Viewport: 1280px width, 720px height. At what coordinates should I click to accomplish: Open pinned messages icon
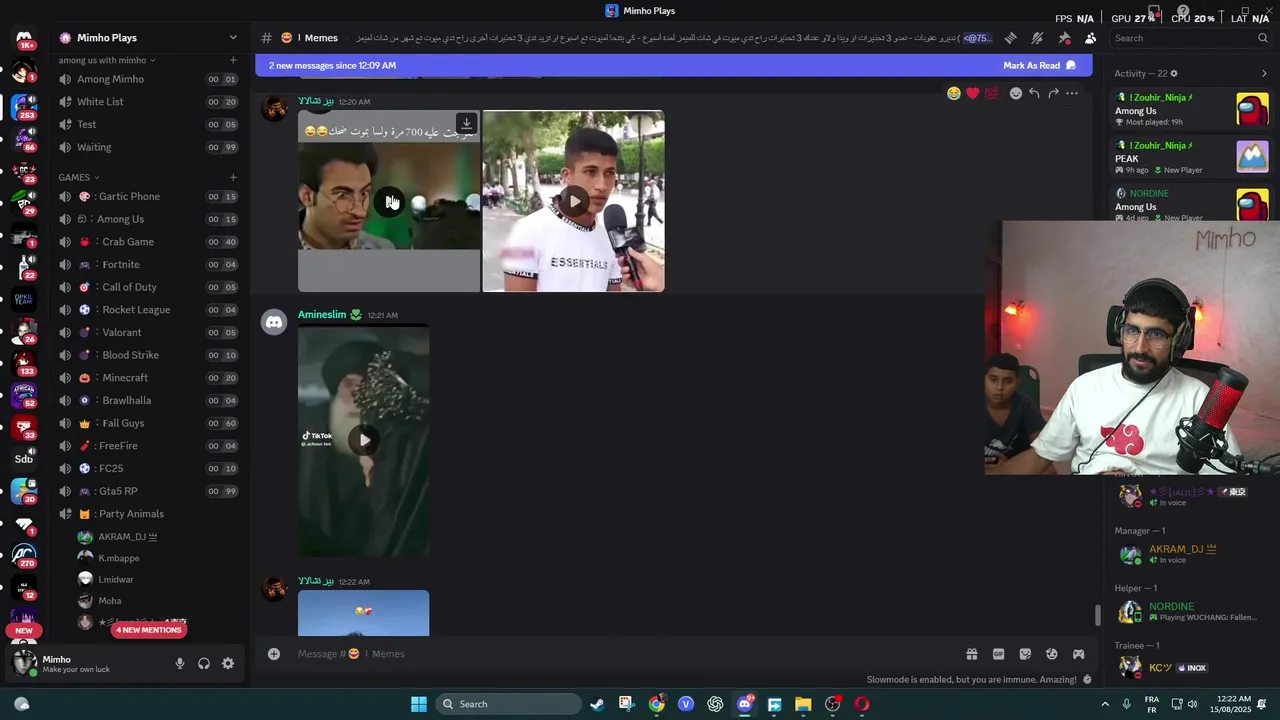1064,38
